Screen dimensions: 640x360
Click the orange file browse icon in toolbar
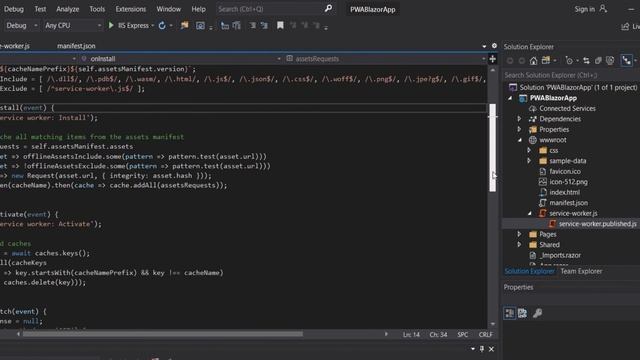point(184,25)
